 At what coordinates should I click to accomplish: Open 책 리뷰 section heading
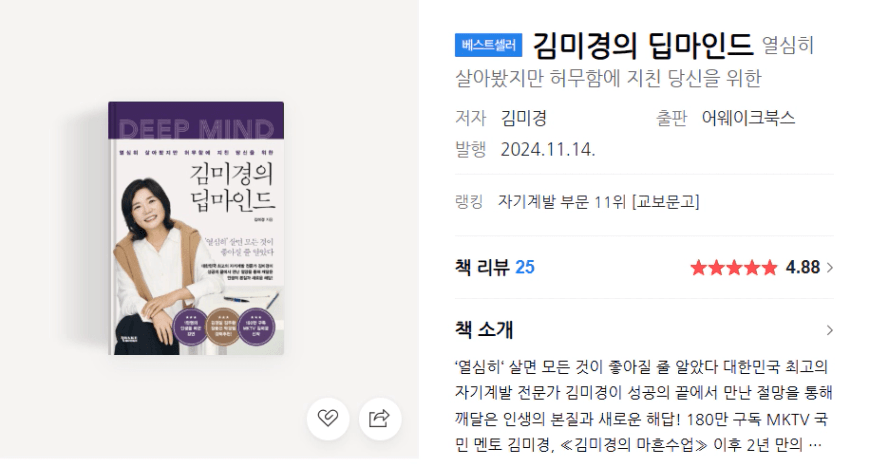click(x=482, y=267)
